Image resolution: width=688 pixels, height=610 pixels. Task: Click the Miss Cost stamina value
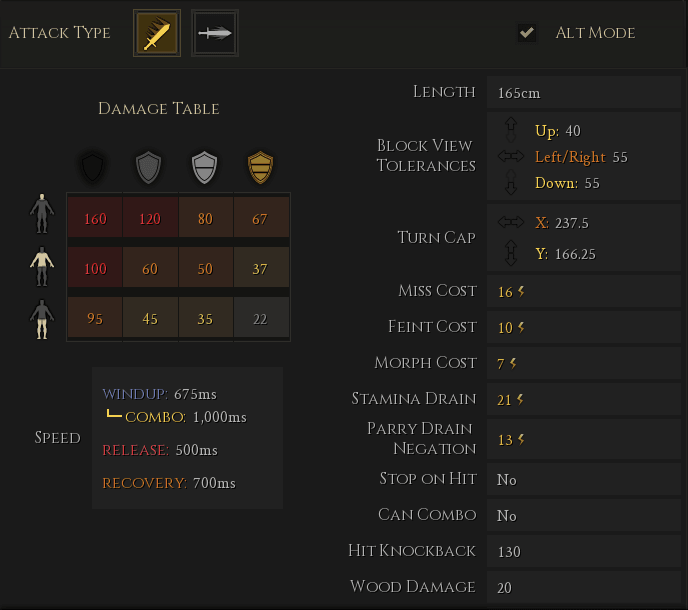click(x=510, y=291)
